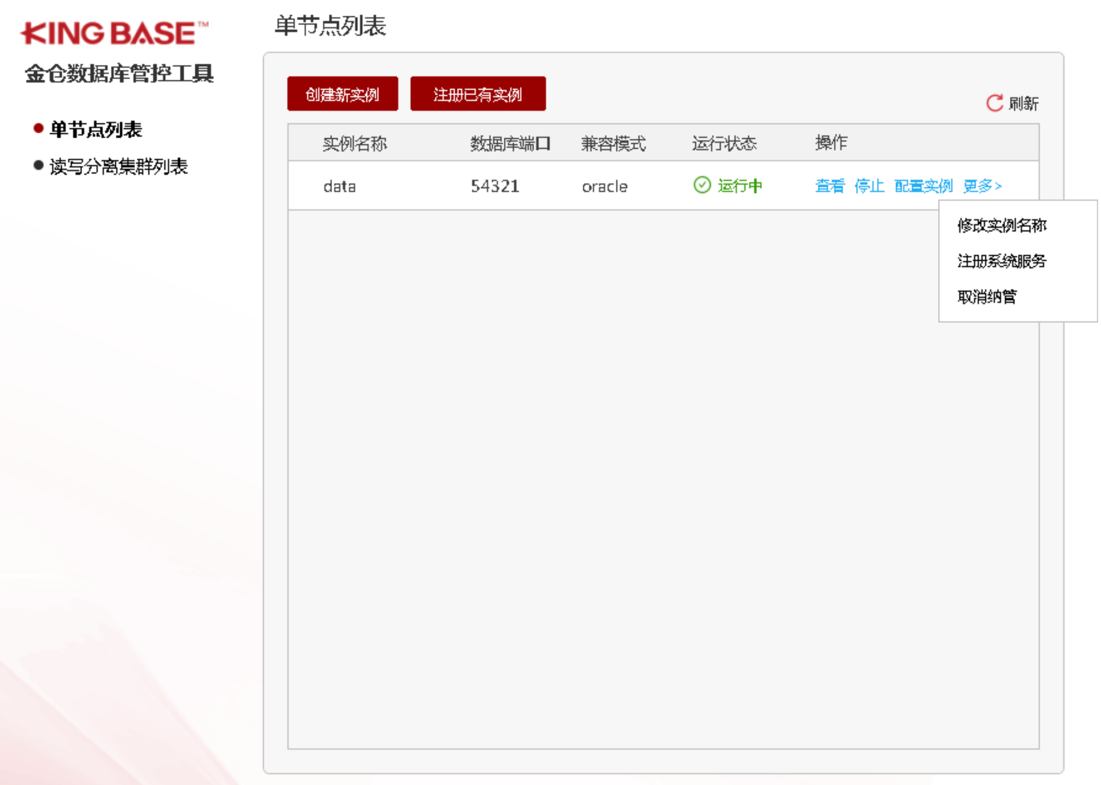Collapse the 更多> dropdown in the row
Screen dimensions: 1101x785
pos(982,186)
